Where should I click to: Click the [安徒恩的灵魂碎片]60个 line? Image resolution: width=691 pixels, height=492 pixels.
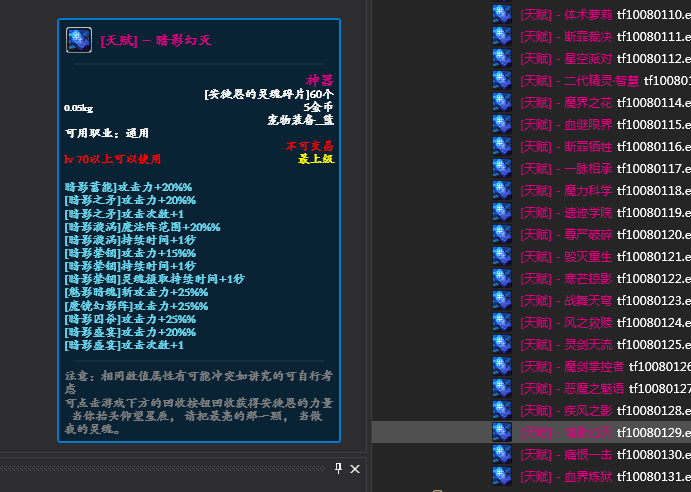tap(269, 94)
